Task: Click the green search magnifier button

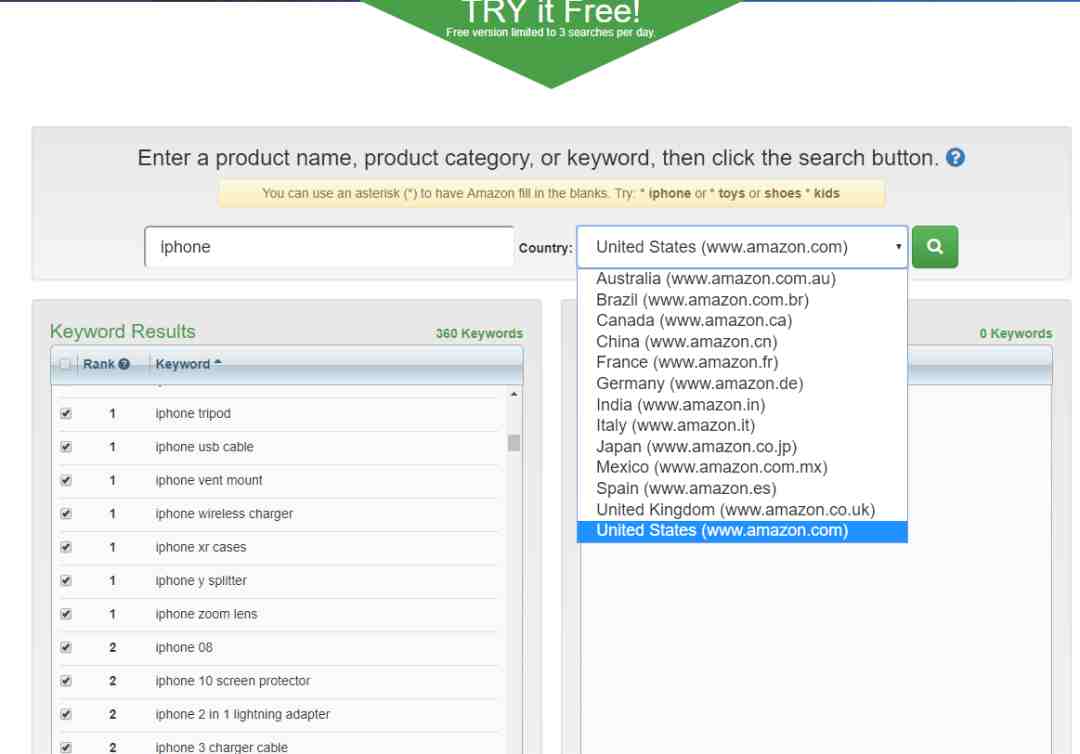Action: pyautogui.click(x=935, y=247)
